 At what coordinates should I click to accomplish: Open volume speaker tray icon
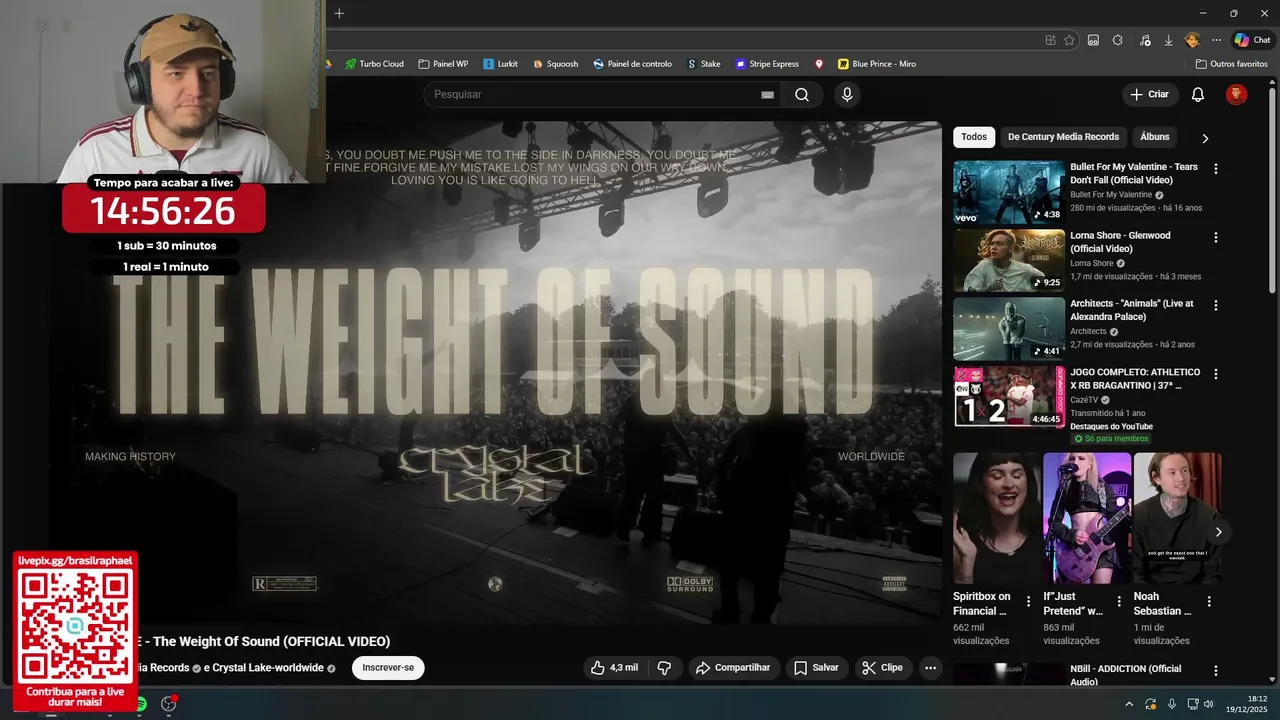pos(1209,704)
